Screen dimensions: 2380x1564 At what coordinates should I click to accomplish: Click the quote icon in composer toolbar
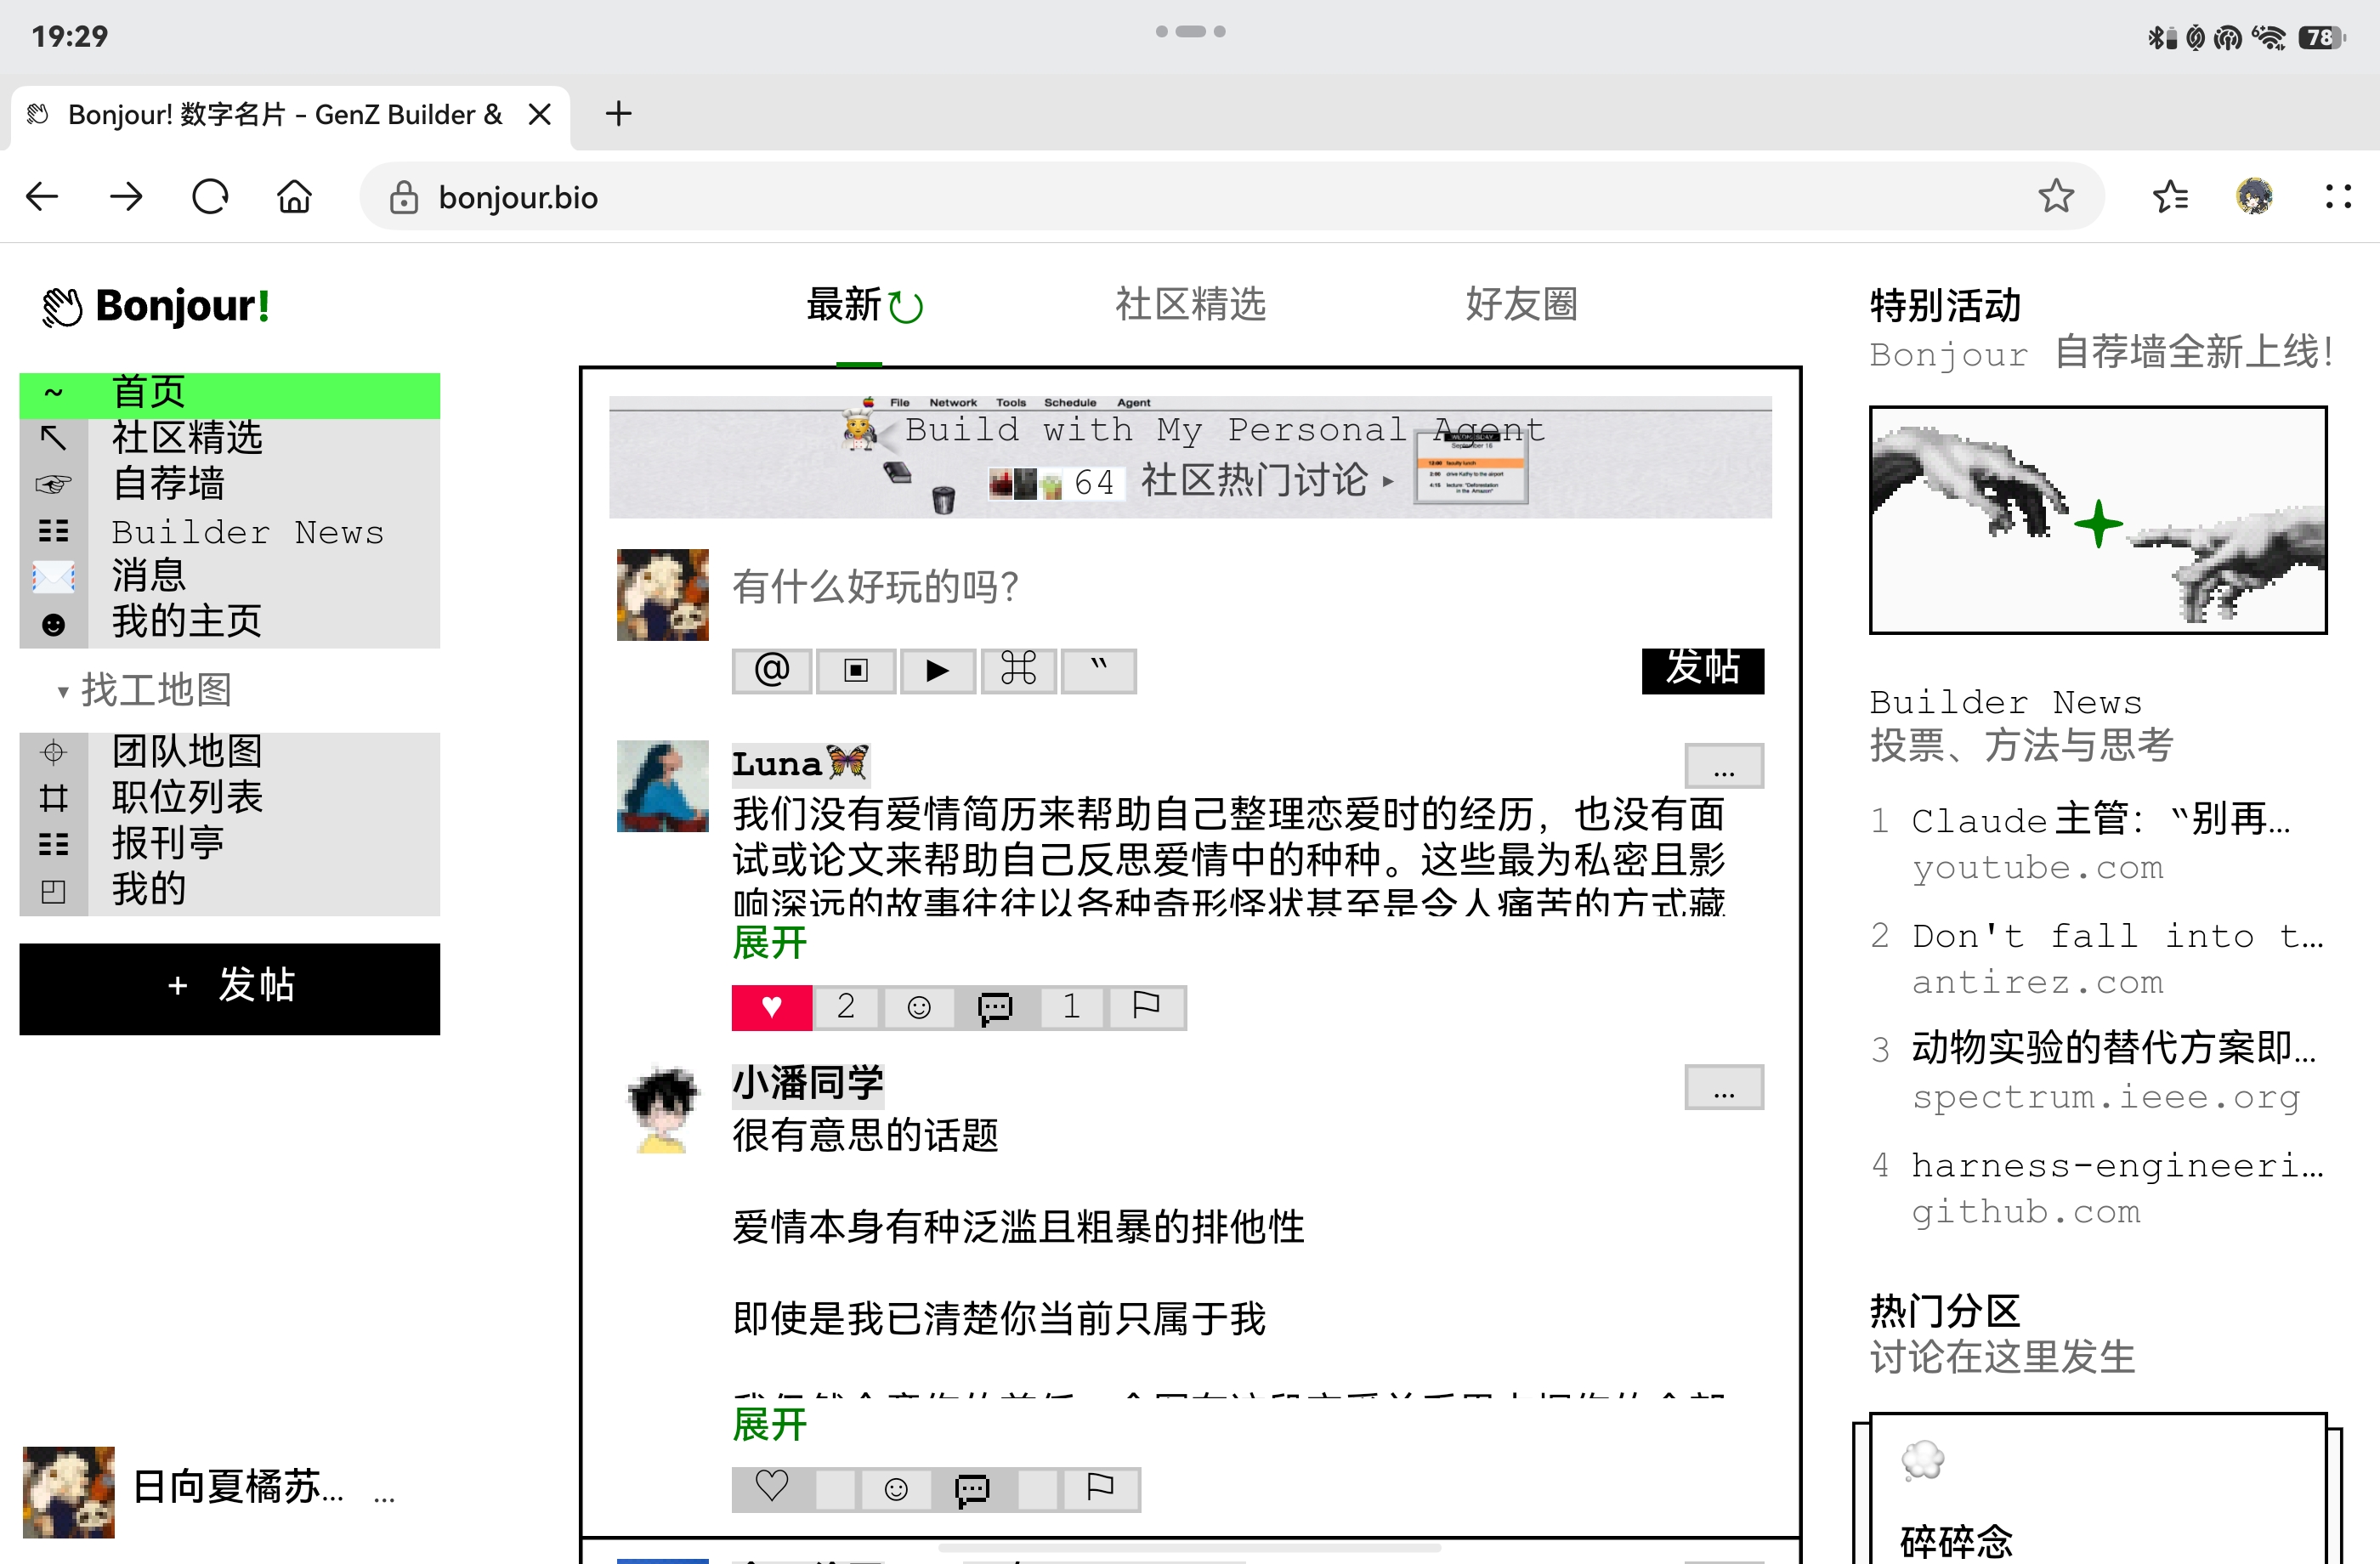[x=1098, y=670]
